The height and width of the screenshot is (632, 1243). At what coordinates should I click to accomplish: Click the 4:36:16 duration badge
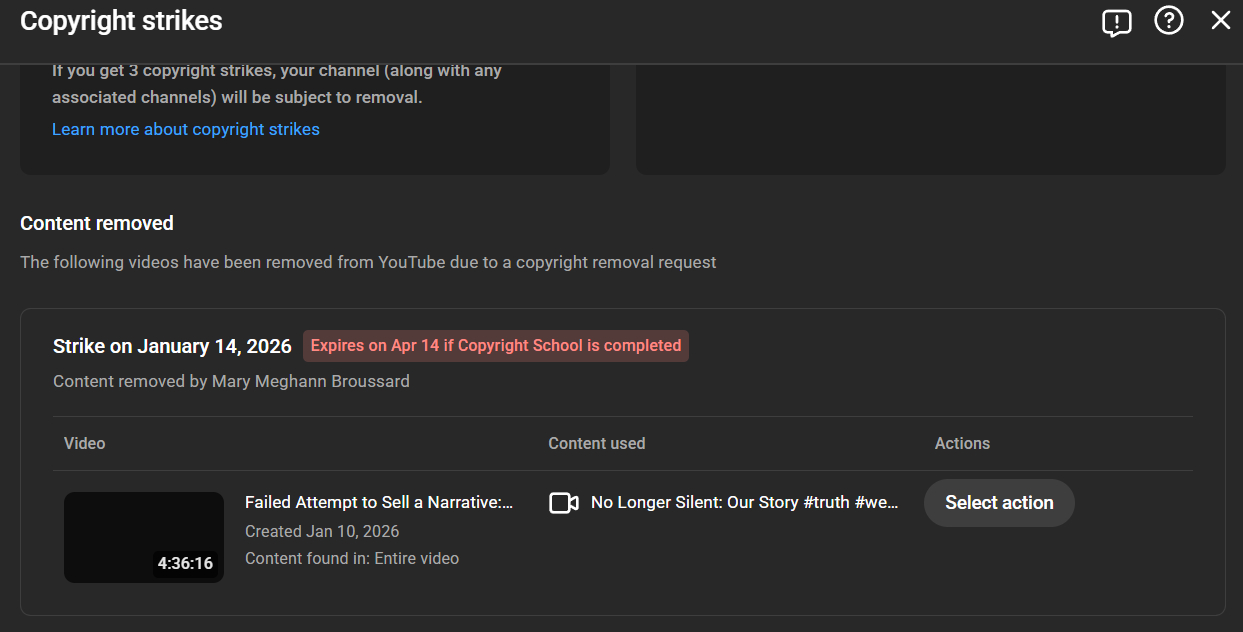pos(185,563)
